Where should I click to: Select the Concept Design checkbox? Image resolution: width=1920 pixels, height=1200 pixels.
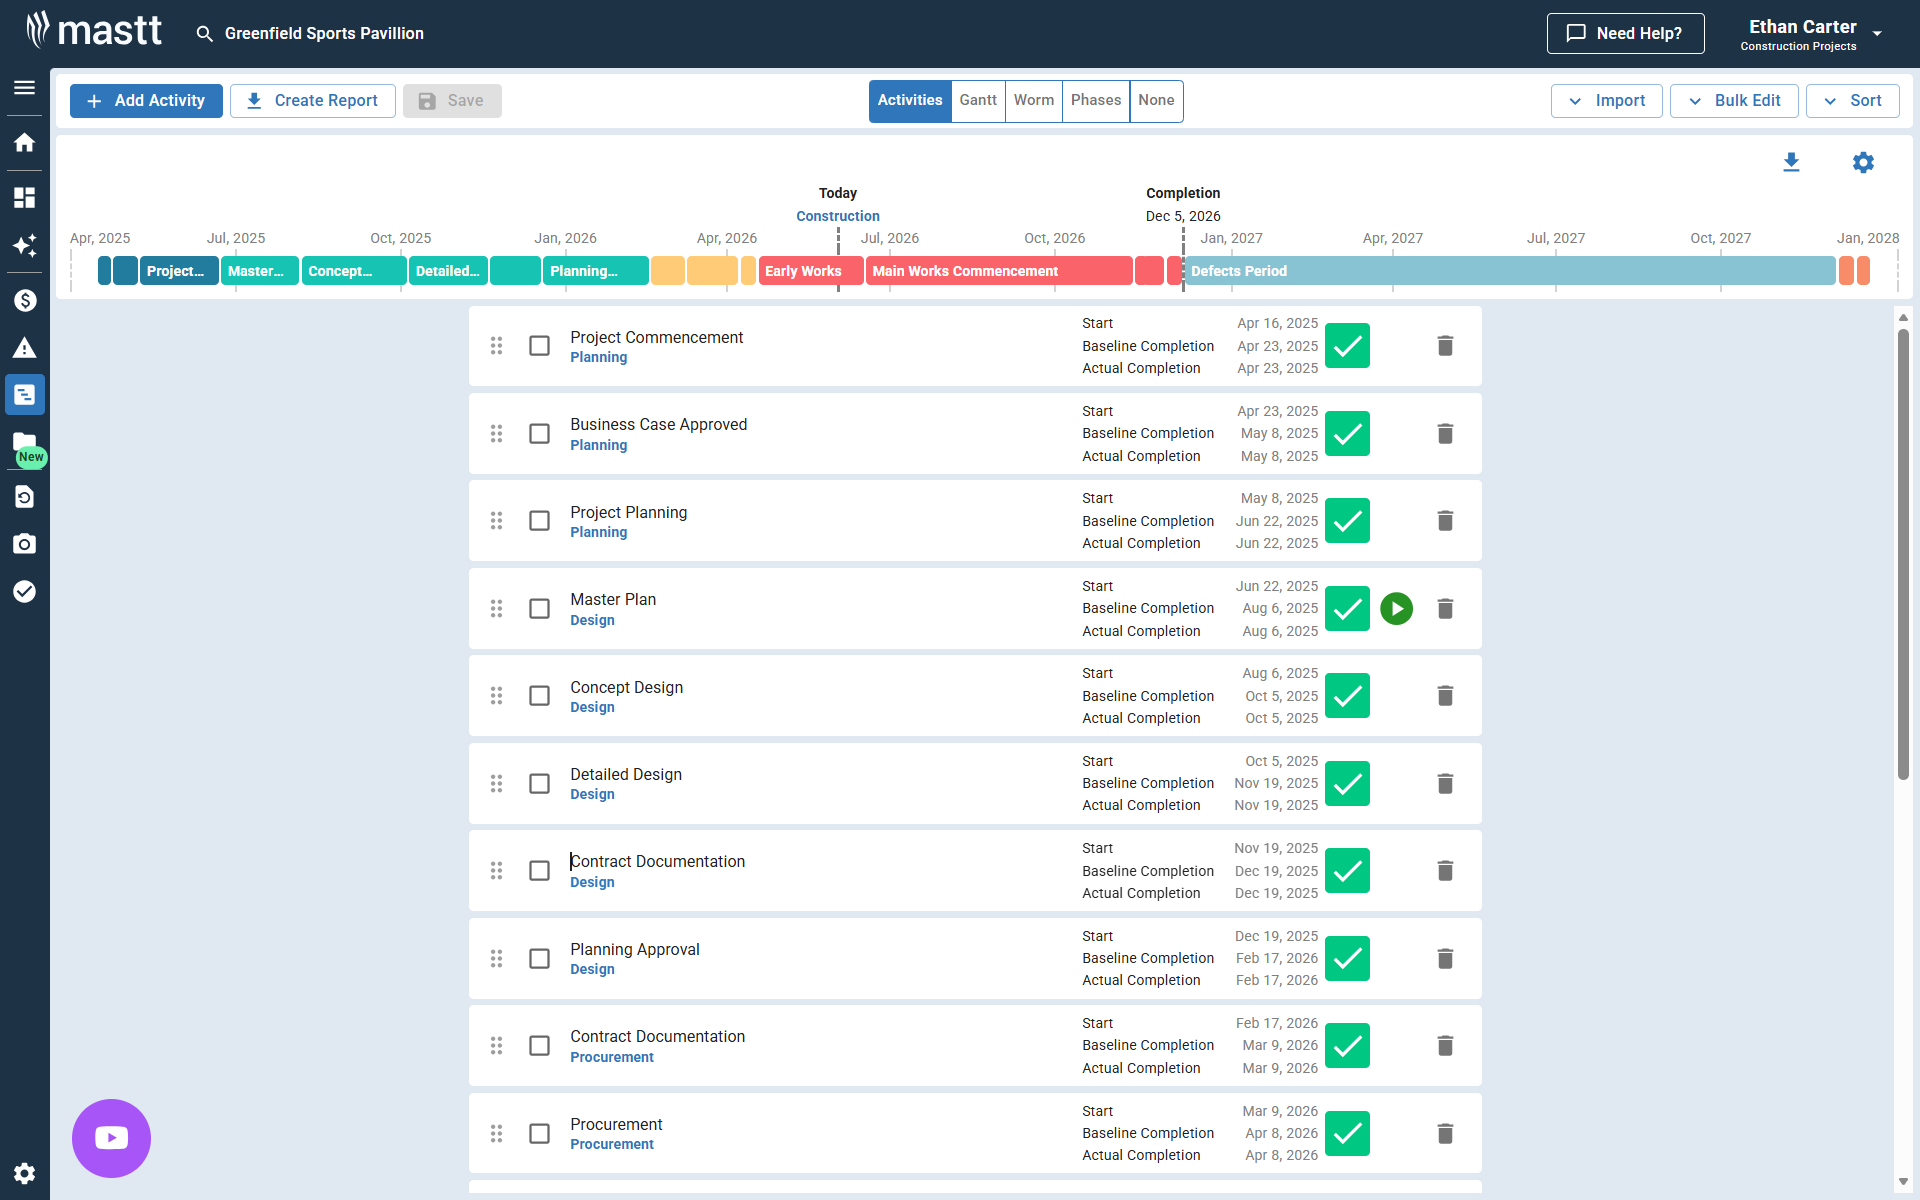pyautogui.click(x=539, y=696)
